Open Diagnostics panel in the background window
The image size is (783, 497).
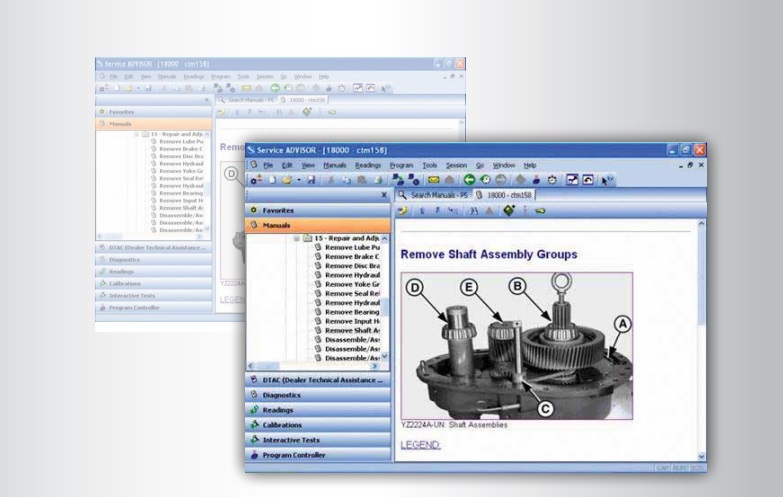[154, 260]
